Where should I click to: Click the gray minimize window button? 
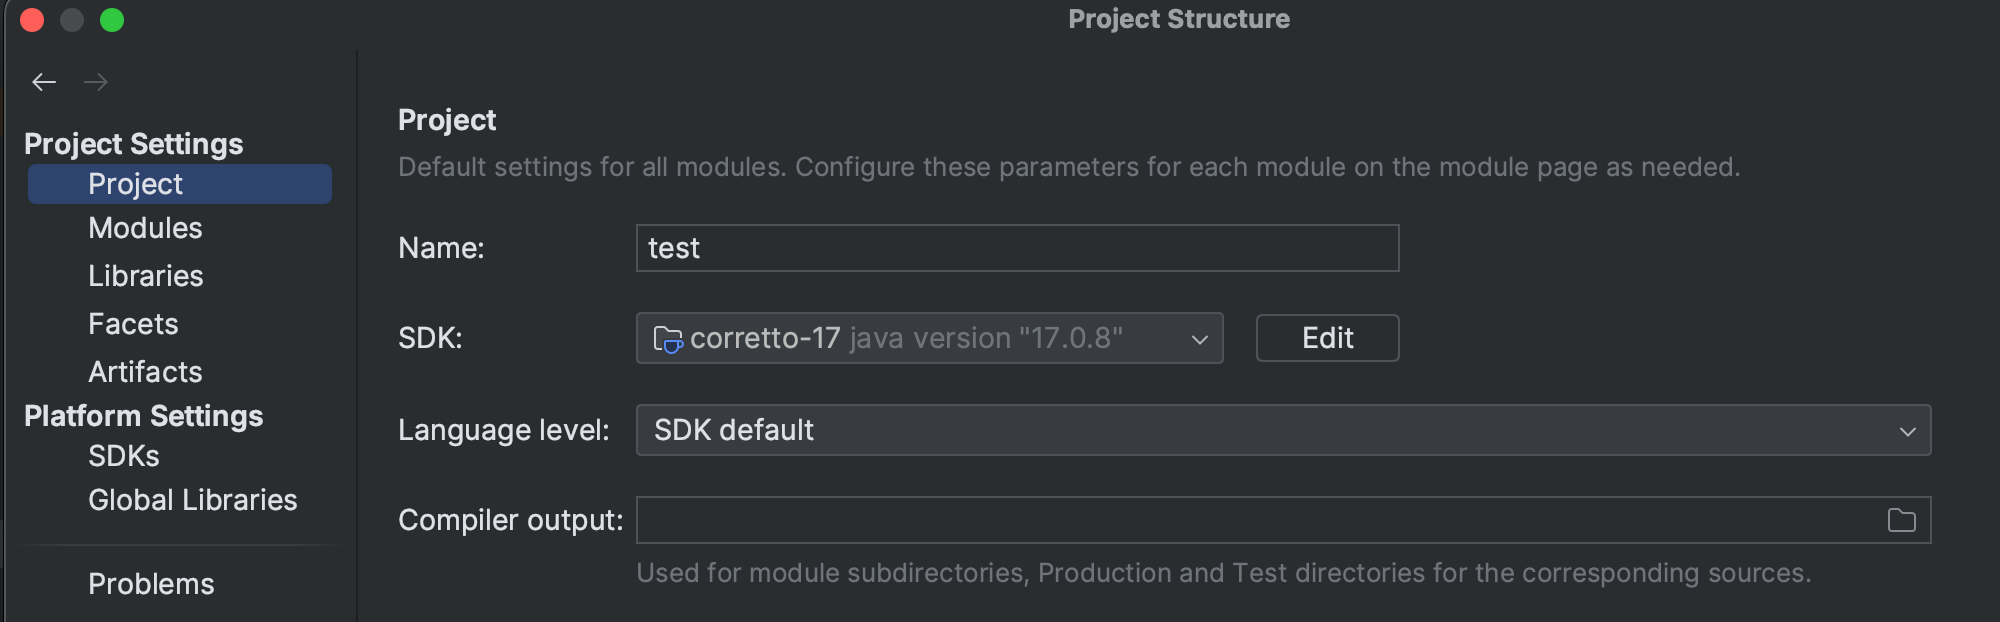[x=72, y=20]
